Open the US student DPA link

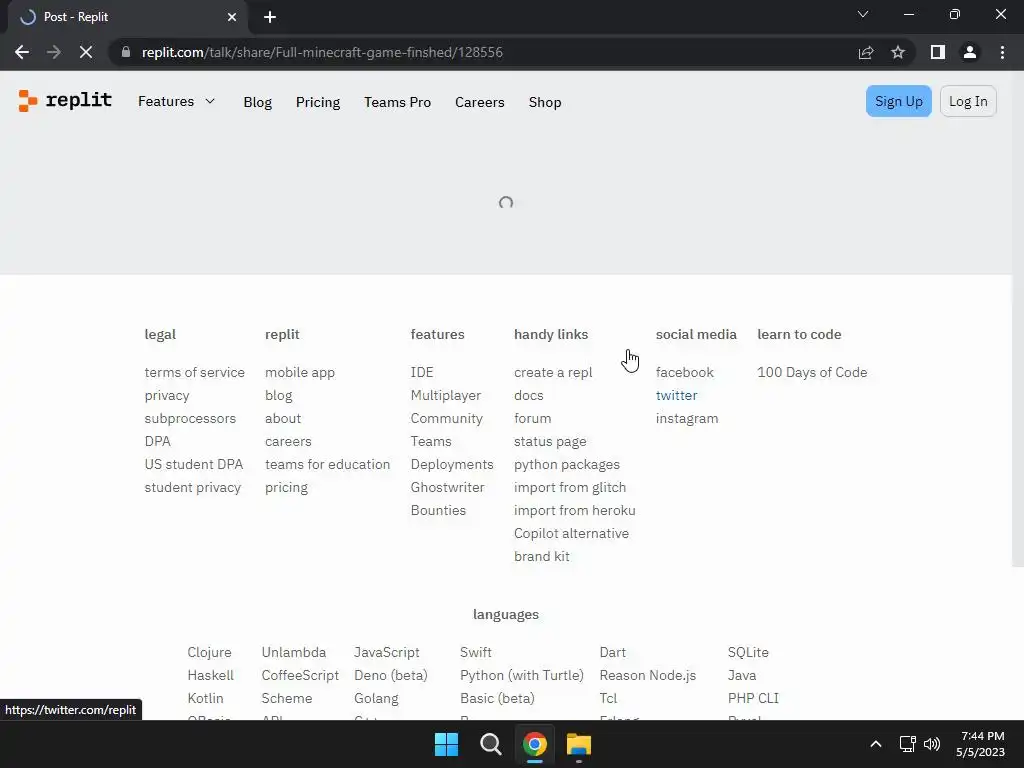pyautogui.click(x=193, y=464)
